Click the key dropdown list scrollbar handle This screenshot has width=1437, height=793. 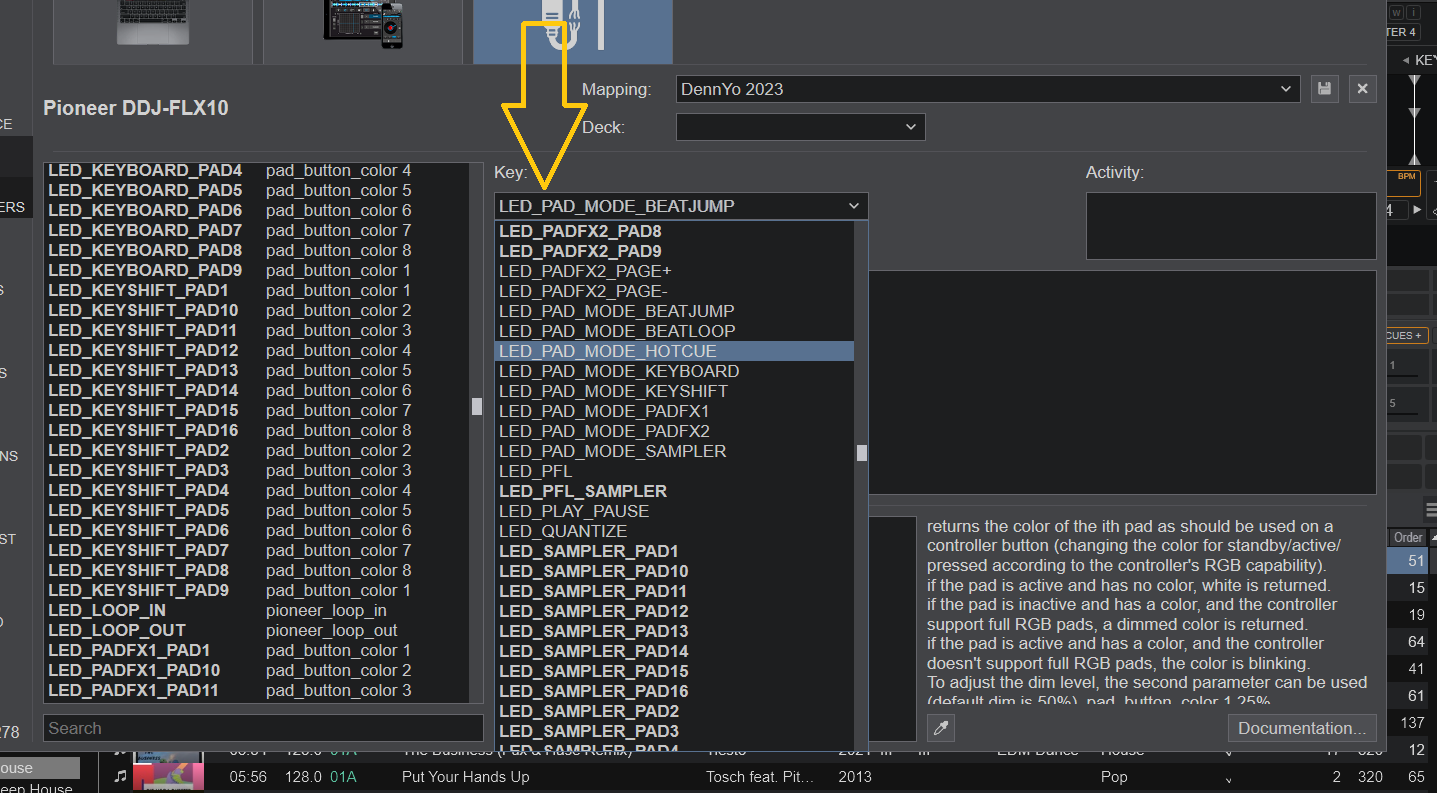point(861,453)
